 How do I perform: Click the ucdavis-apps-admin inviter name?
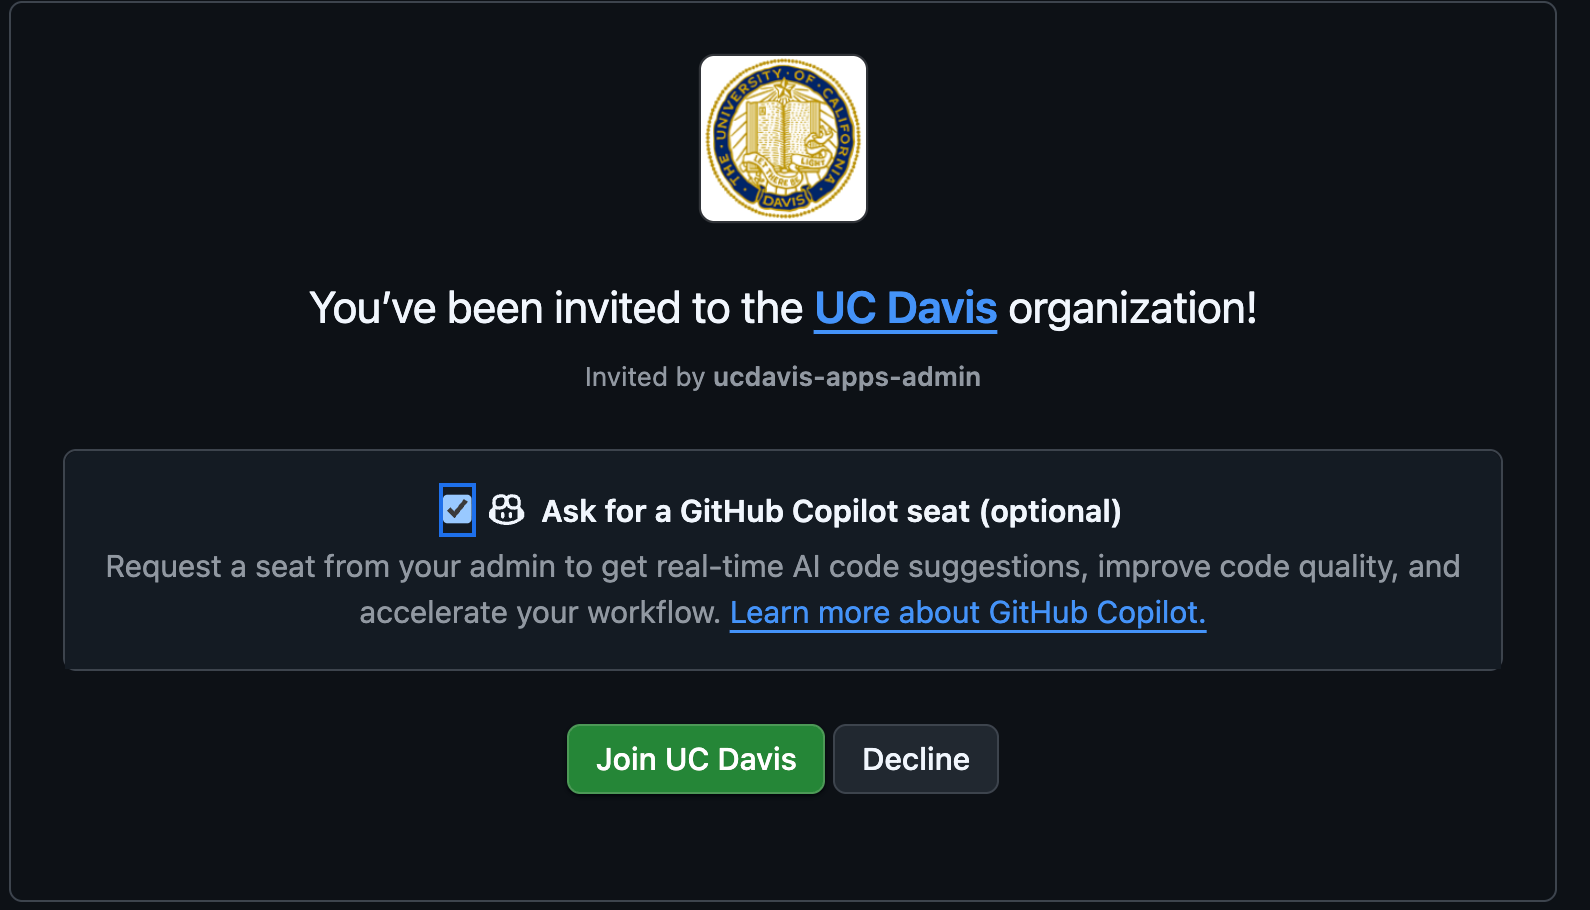(846, 377)
